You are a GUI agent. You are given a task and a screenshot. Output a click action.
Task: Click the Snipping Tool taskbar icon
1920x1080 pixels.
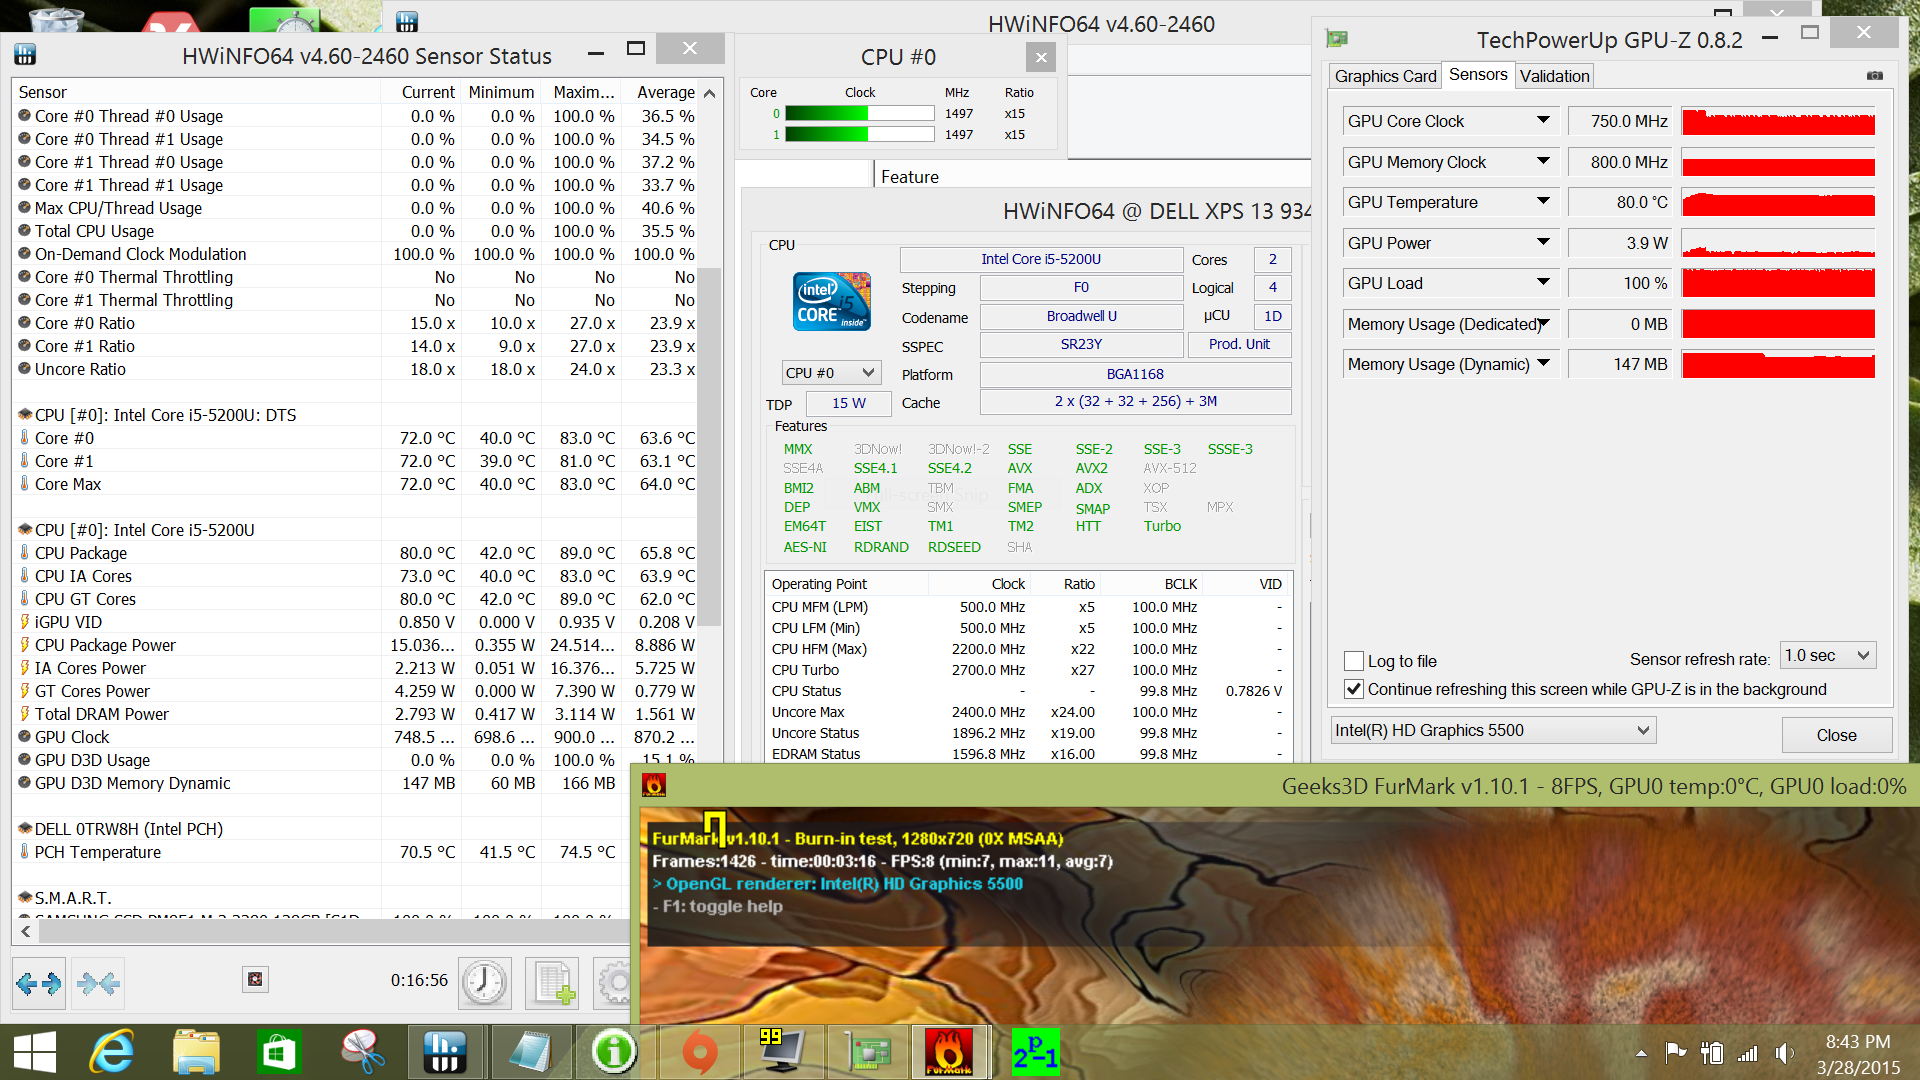coord(362,1052)
